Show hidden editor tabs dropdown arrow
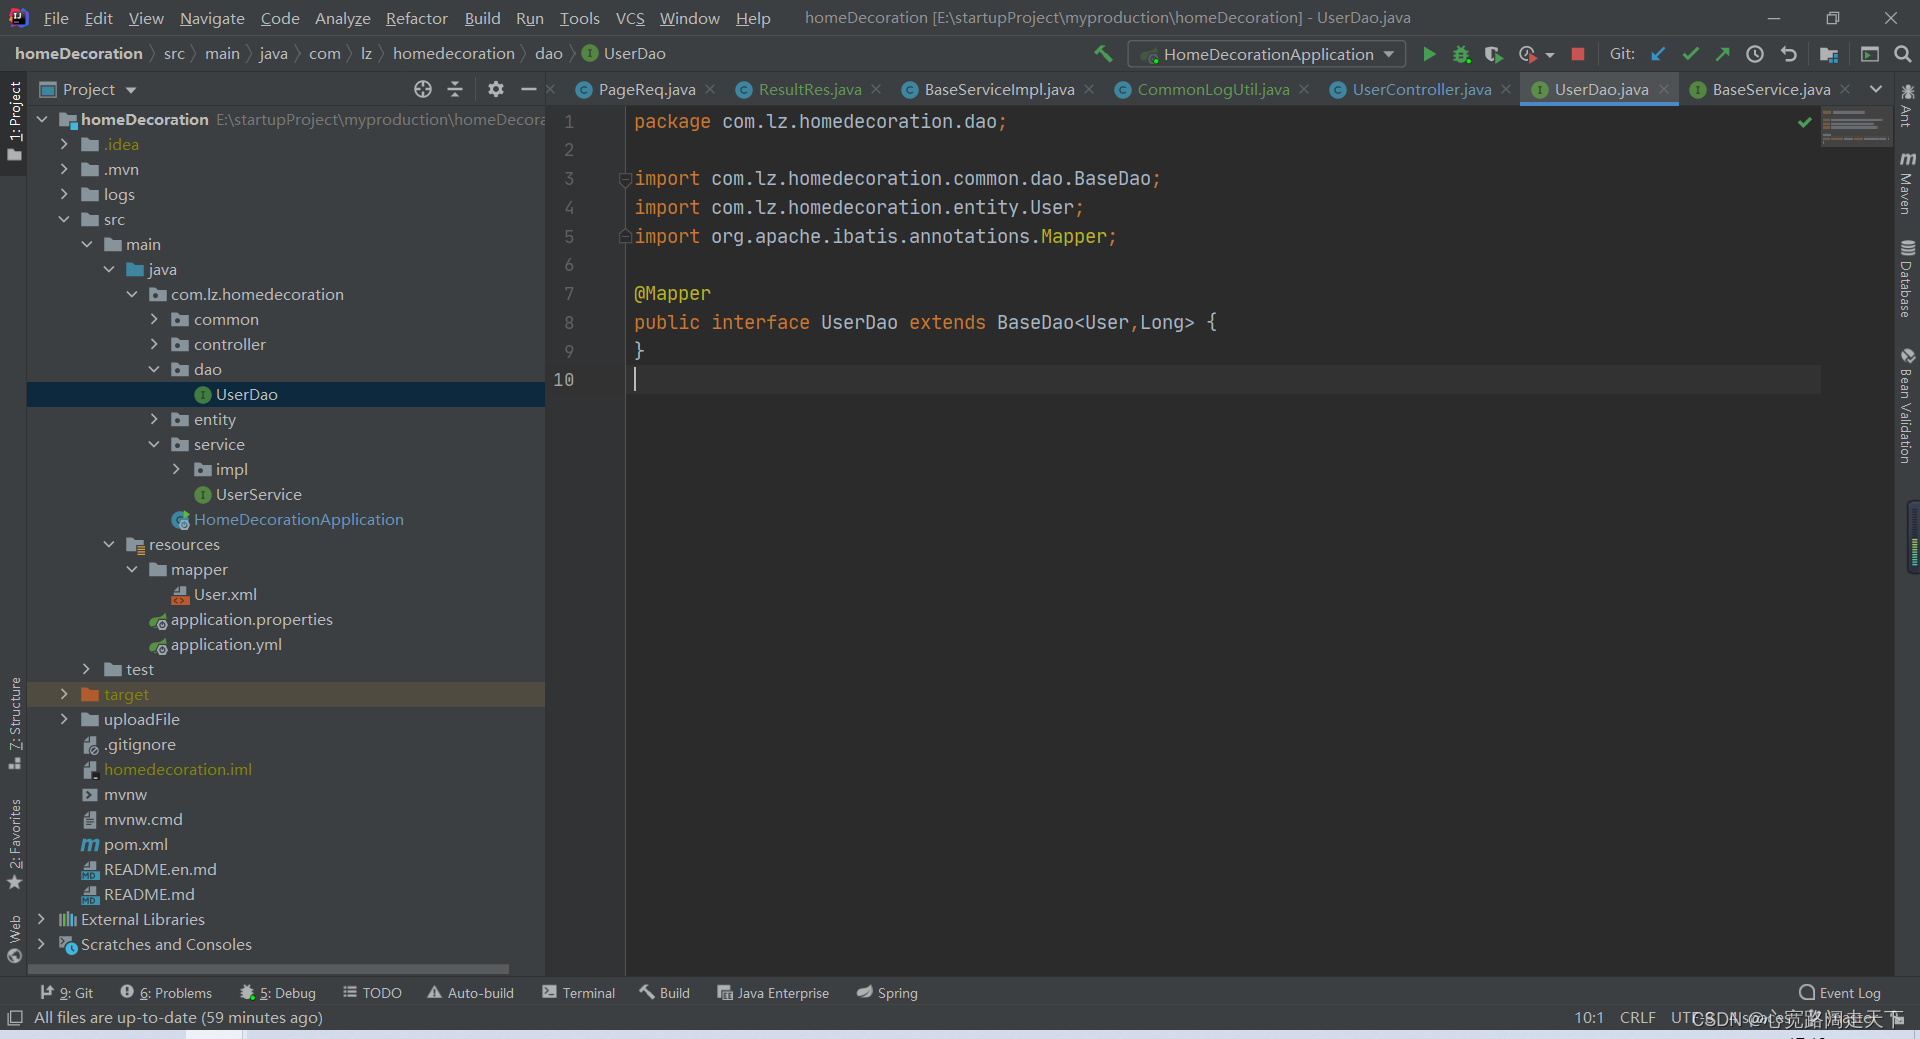 click(x=1876, y=89)
